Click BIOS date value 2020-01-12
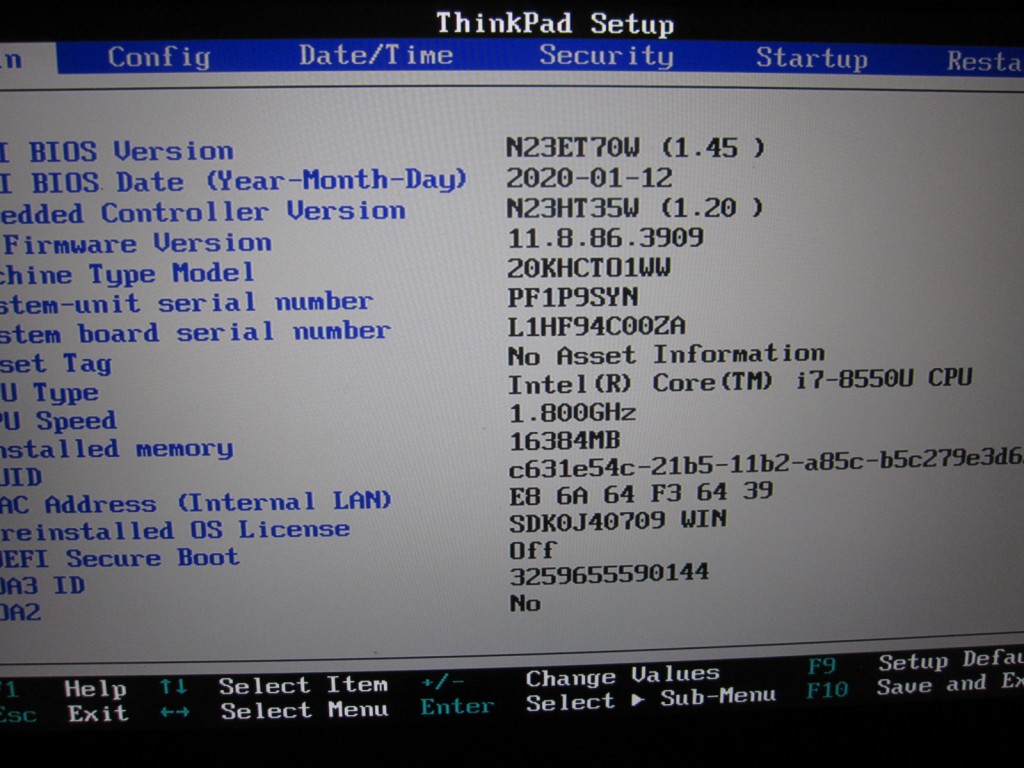 (589, 178)
